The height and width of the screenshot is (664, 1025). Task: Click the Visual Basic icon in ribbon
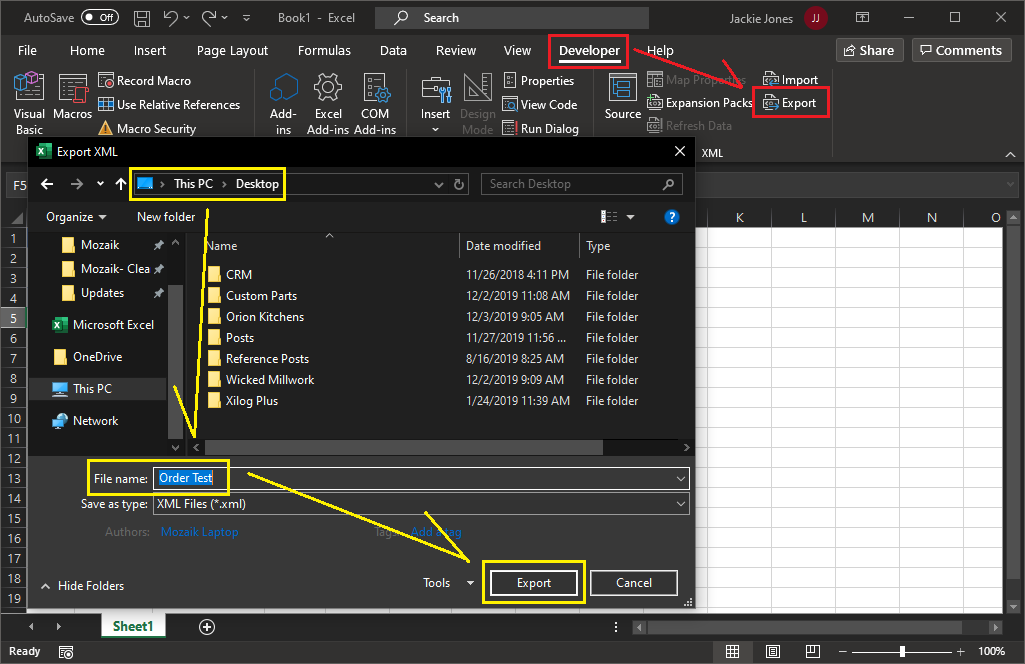click(29, 88)
